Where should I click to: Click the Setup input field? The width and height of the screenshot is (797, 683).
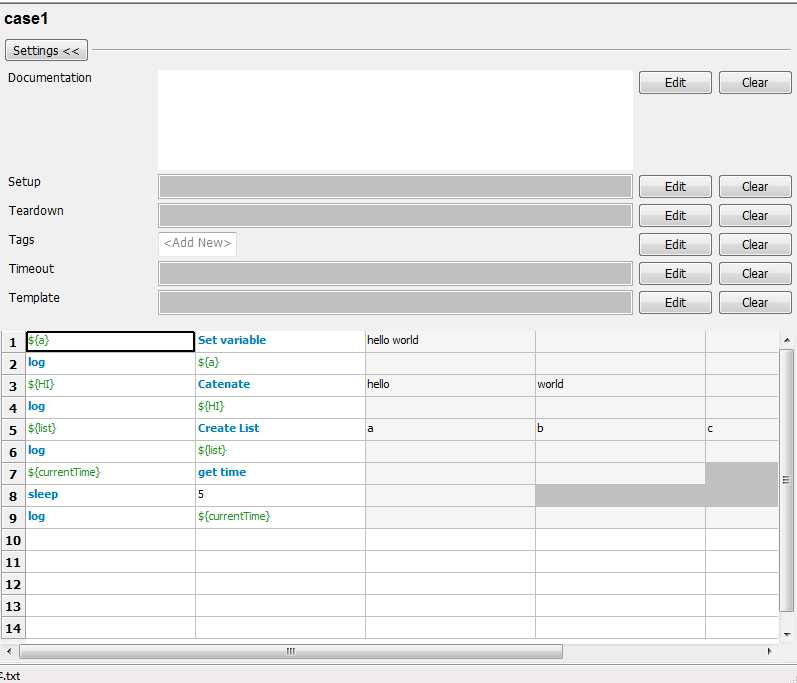[x=395, y=187]
